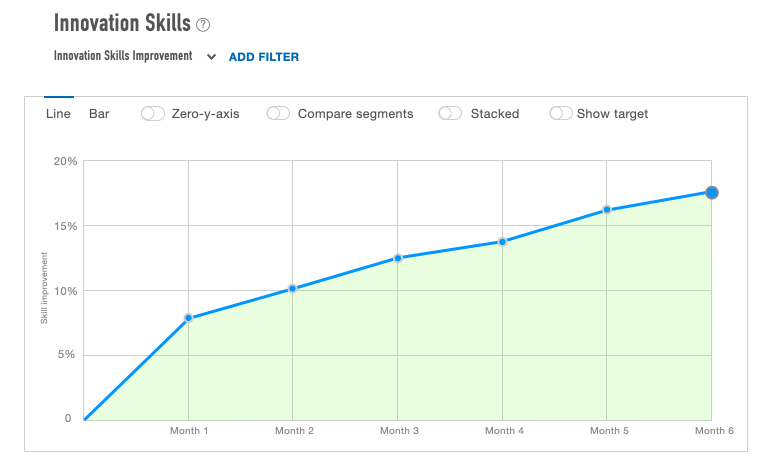
Task: Click the 20% y-axis label
Action: click(x=65, y=161)
